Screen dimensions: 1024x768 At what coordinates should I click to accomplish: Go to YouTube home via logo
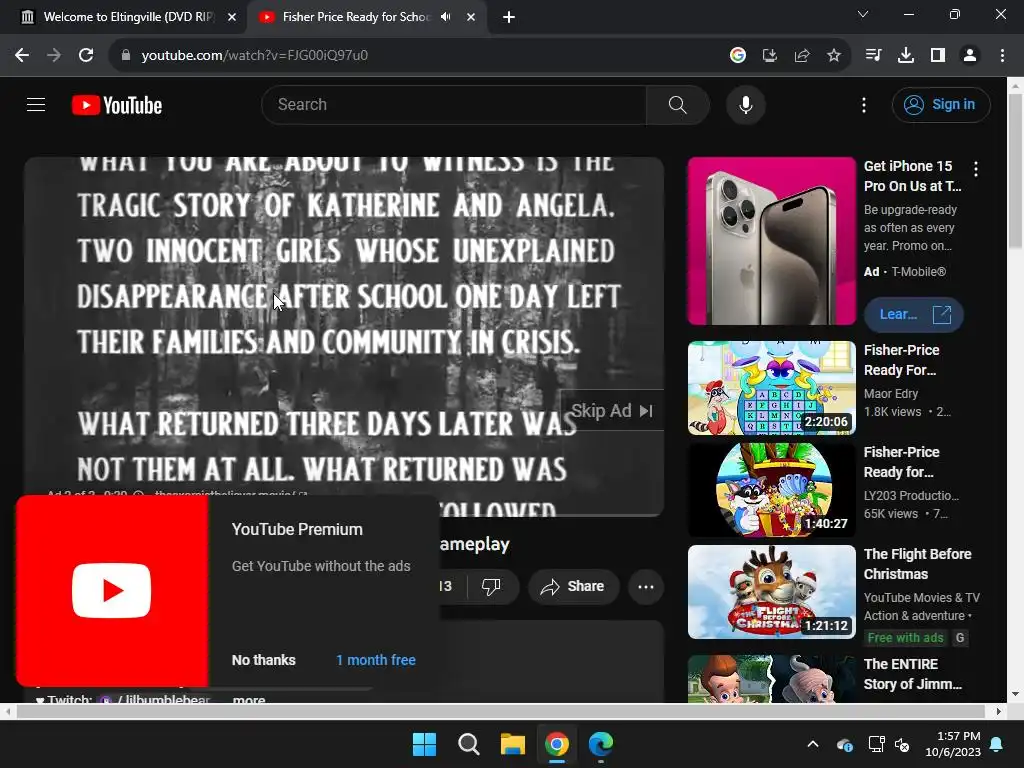117,105
